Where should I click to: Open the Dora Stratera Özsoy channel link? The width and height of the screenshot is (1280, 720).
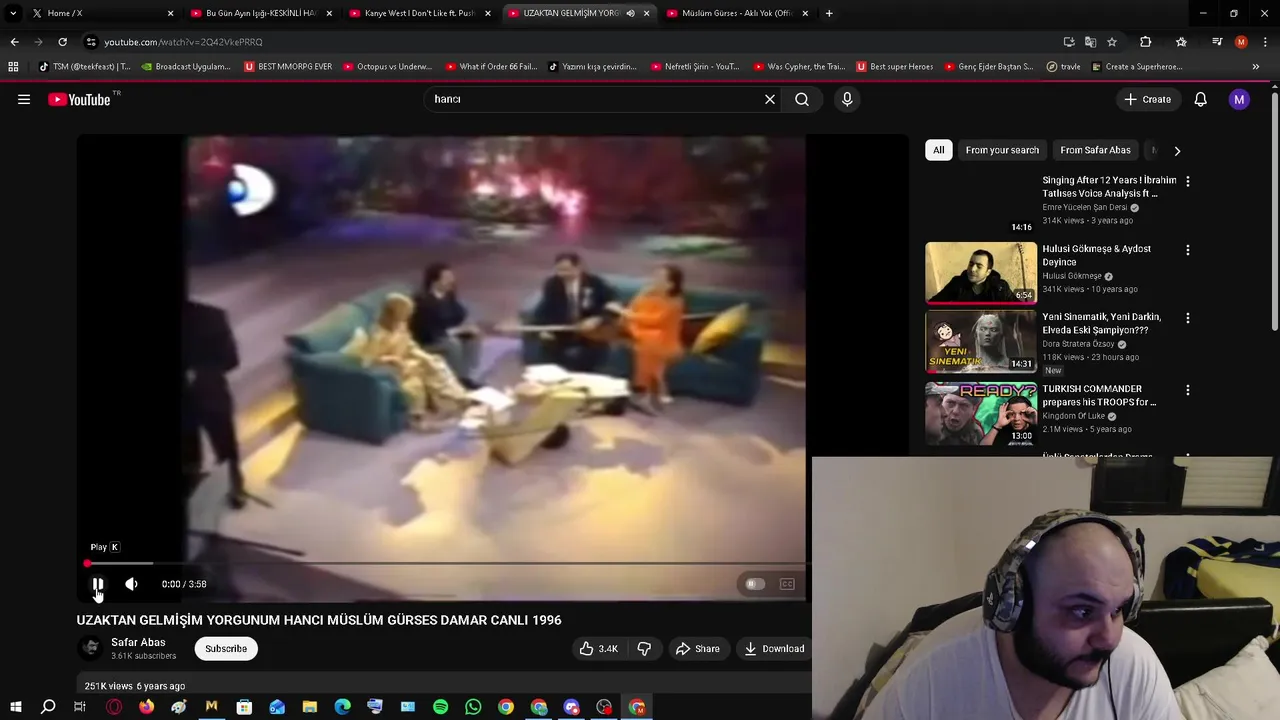coord(1078,344)
